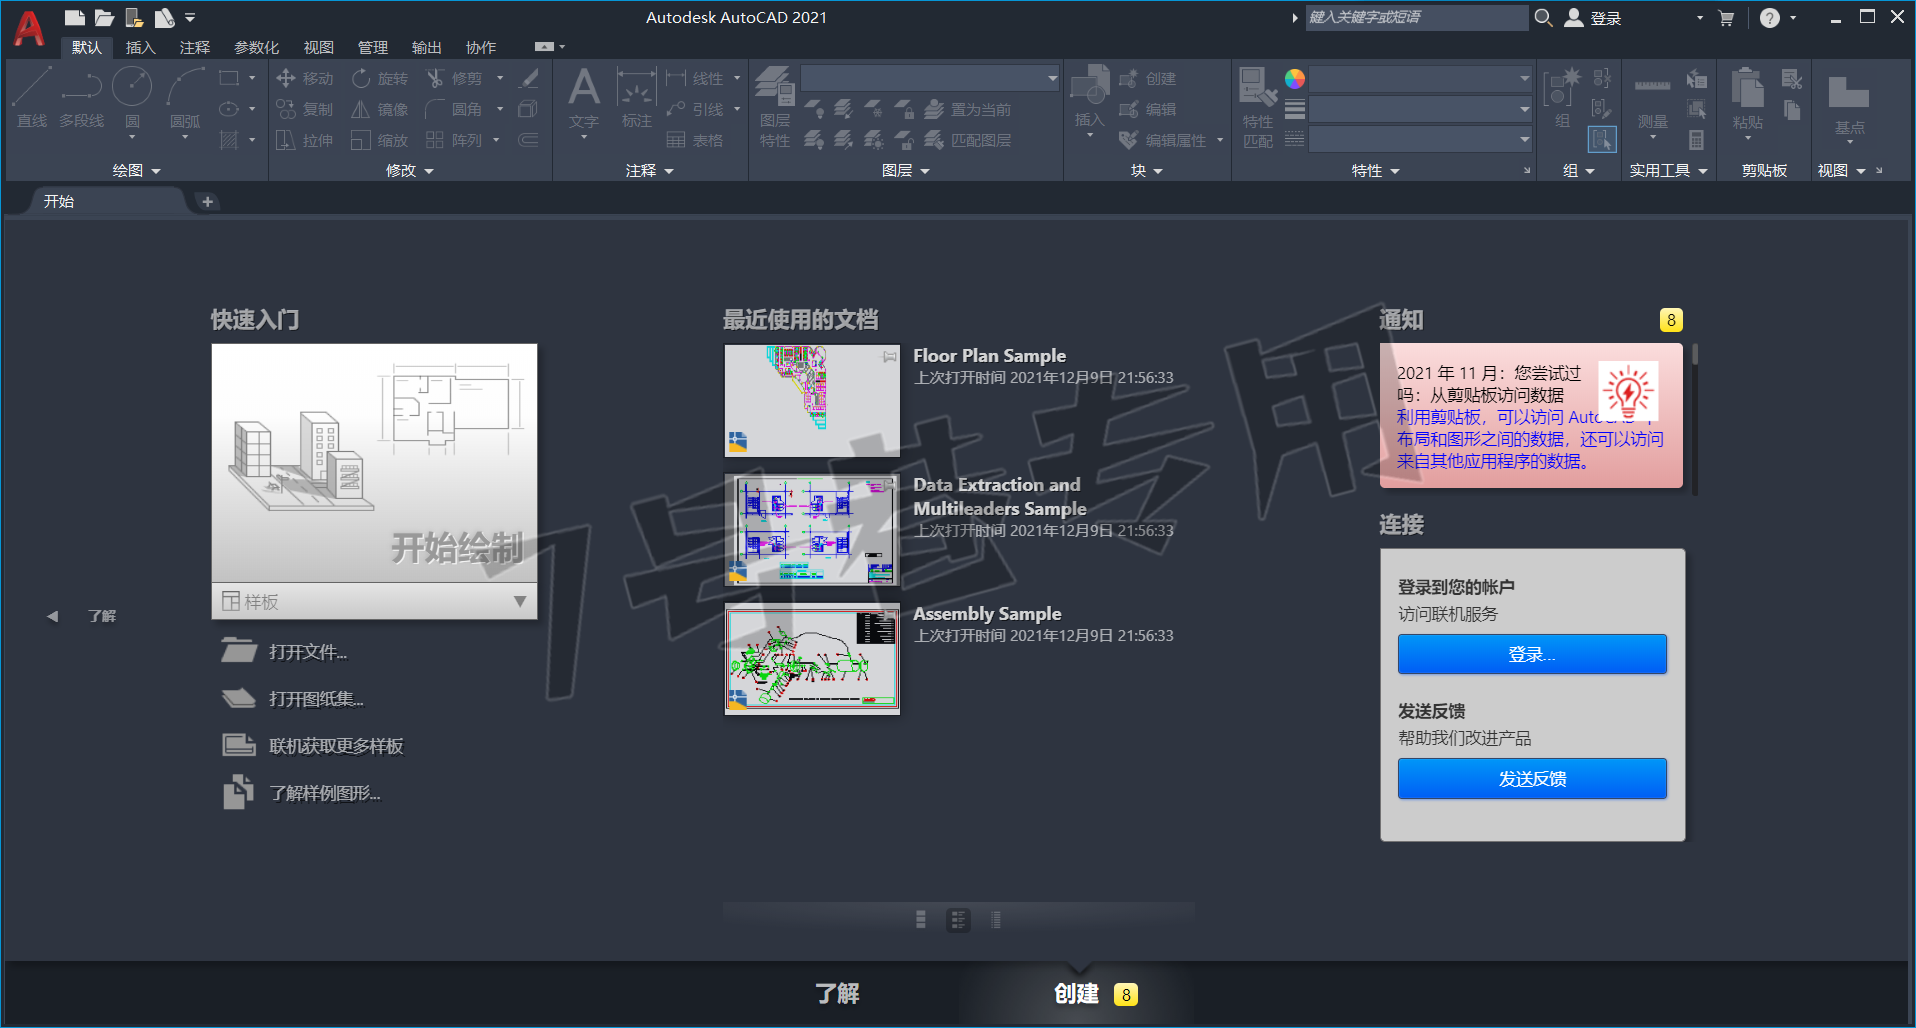Viewport: 1916px width, 1028px height.
Task: Click the Trim (修剪) tool
Action: pos(455,78)
